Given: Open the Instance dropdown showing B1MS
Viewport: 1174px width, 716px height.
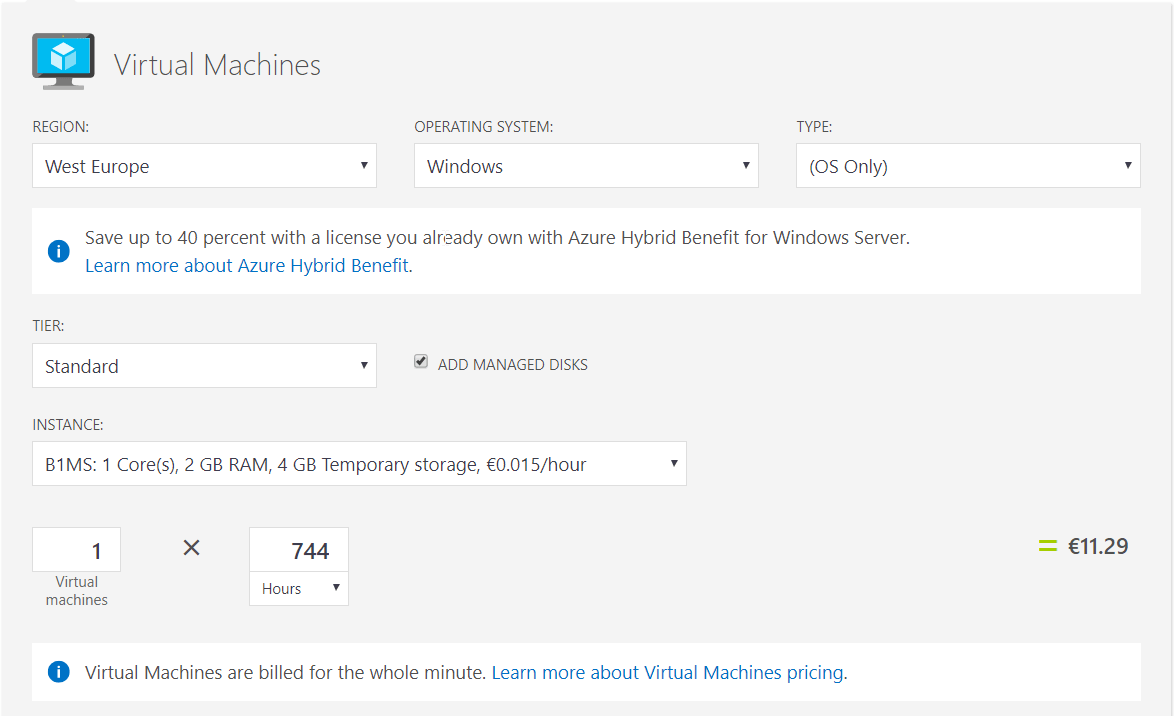Looking at the screenshot, I should click(359, 464).
